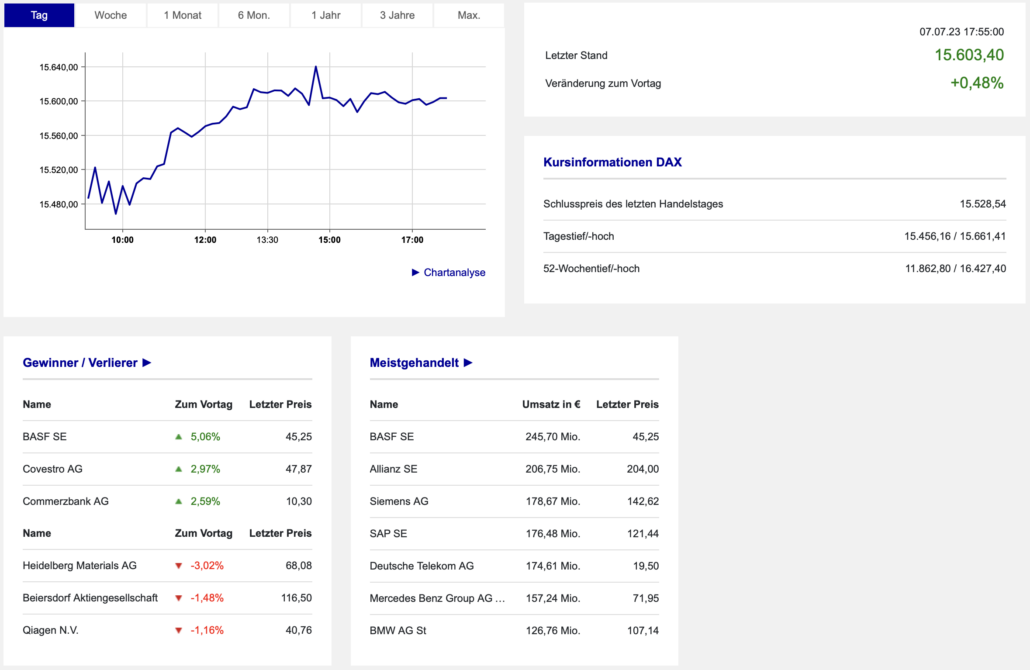Select the 1 Jahr chart tab
1030x670 pixels.
326,15
